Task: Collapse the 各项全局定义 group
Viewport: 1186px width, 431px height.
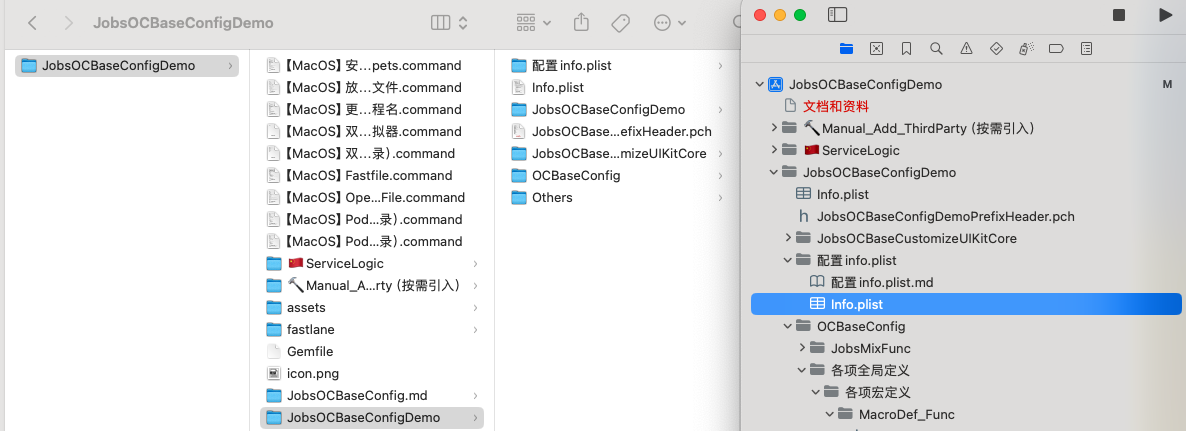Action: (802, 371)
